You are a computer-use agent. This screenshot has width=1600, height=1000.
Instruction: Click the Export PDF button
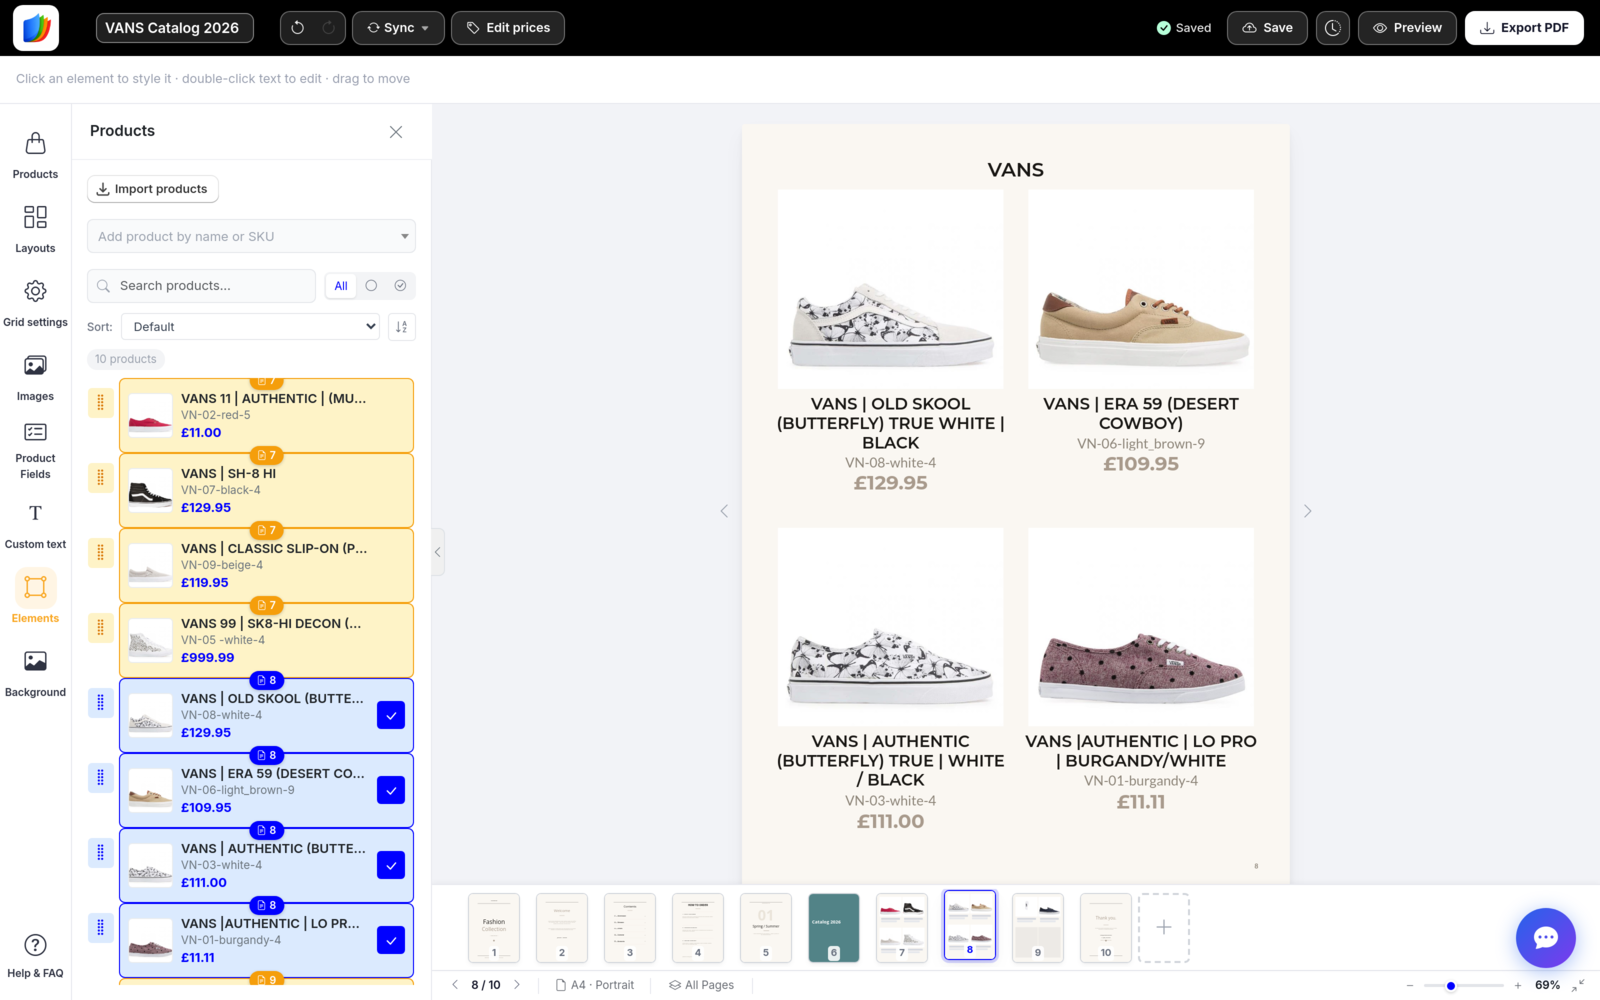(1524, 28)
